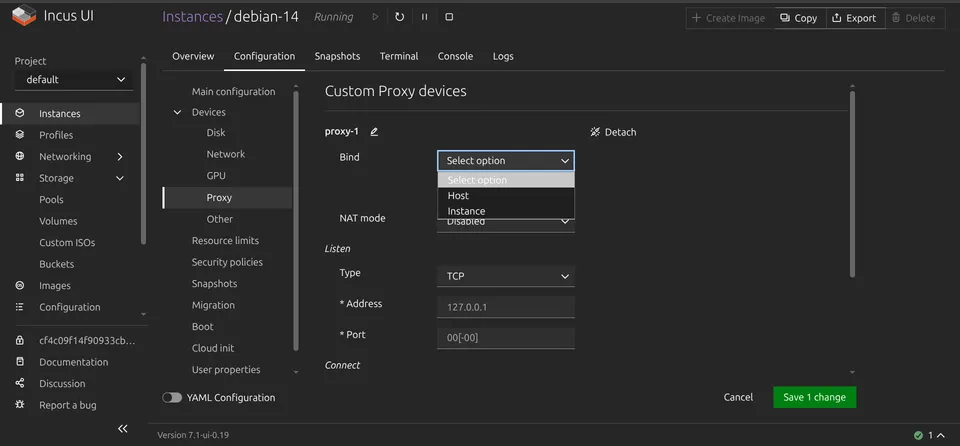Toggle YAML Configuration switch

point(172,398)
